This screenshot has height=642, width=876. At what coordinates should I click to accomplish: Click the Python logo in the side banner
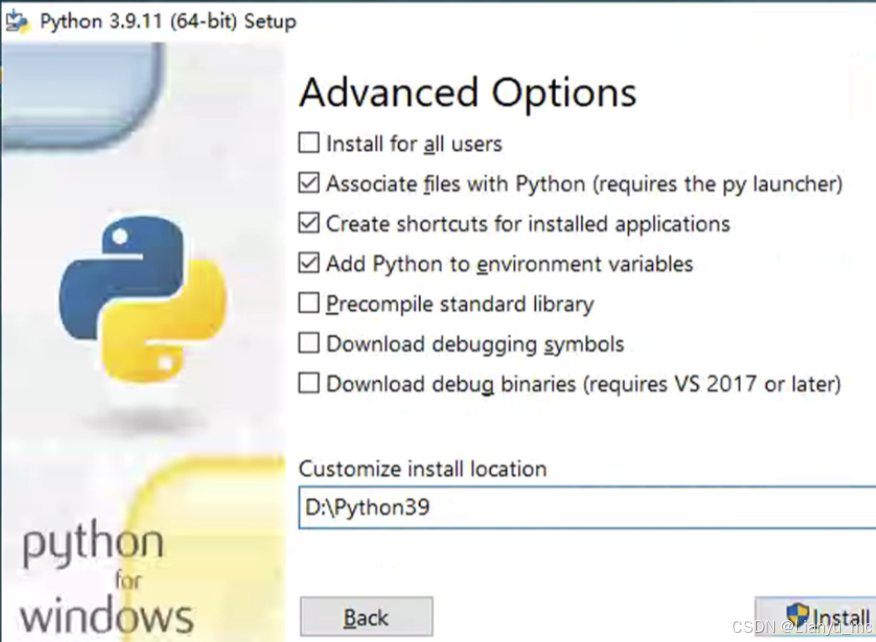pyautogui.click(x=143, y=299)
